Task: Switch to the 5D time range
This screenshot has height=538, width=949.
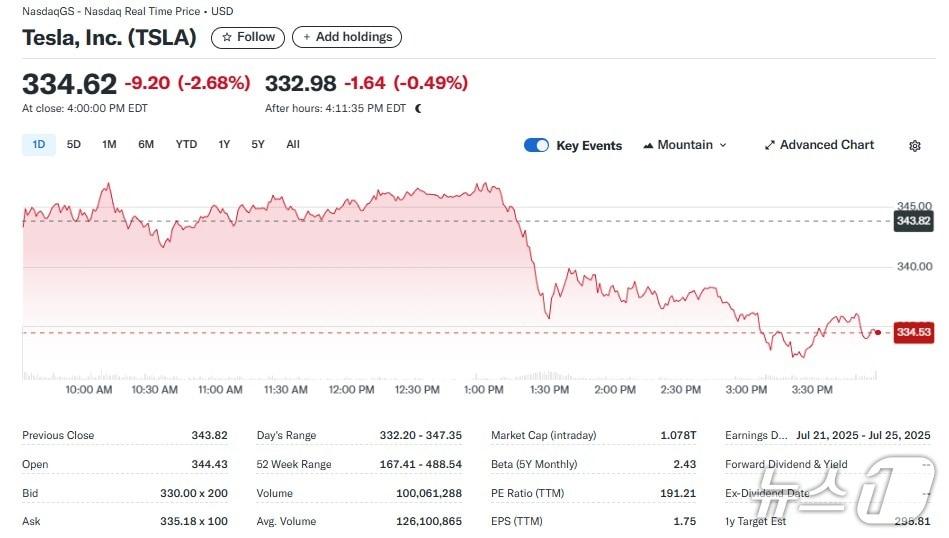Action: coord(74,145)
